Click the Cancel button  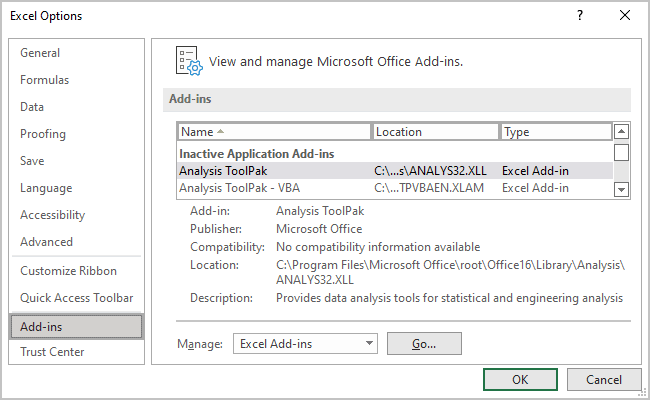point(604,380)
